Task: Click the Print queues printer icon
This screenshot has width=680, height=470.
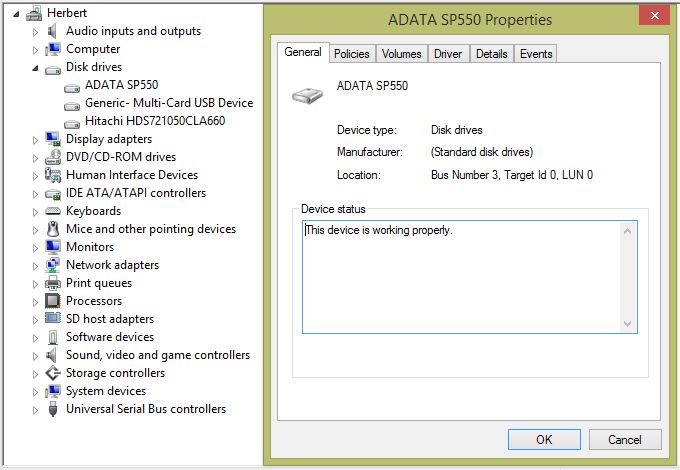Action: tap(53, 283)
